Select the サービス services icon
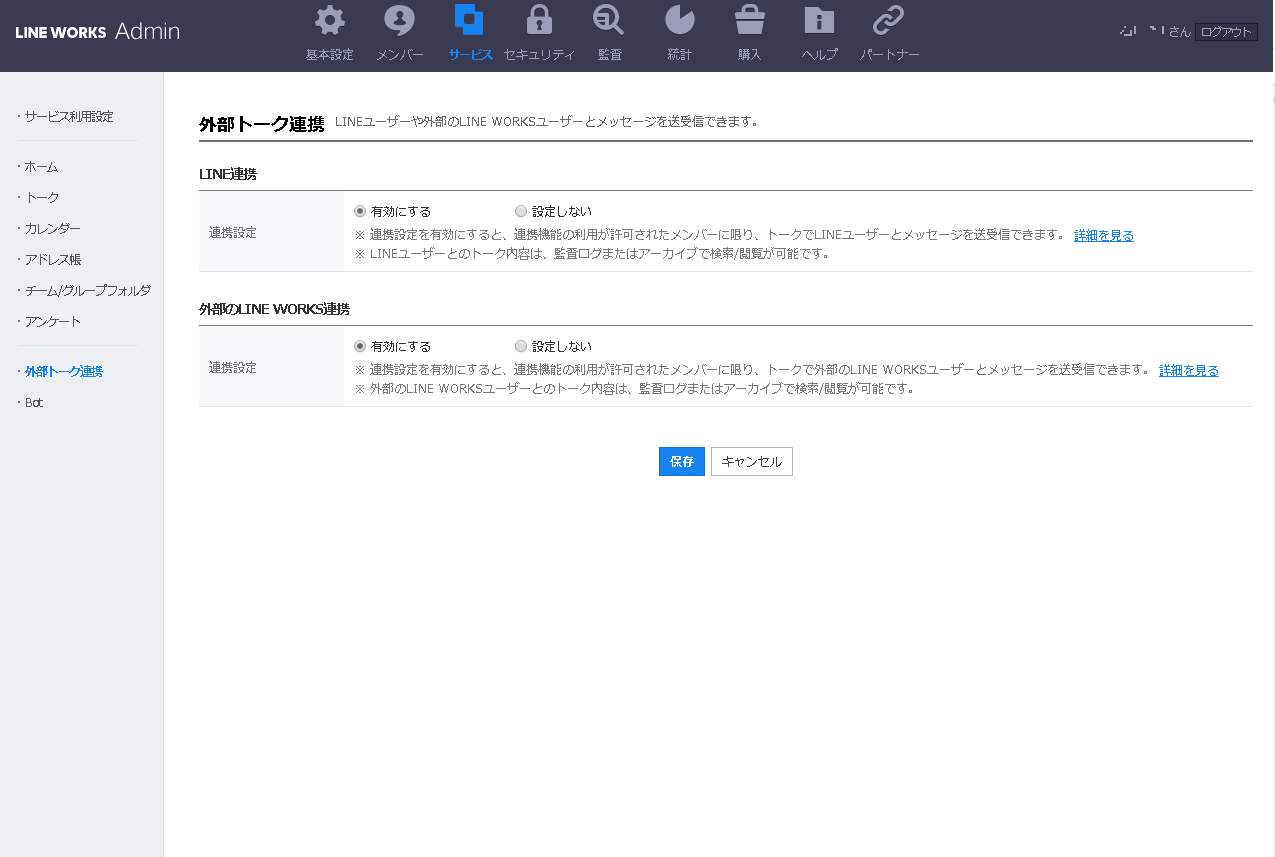This screenshot has width=1275, height=857. [x=469, y=21]
